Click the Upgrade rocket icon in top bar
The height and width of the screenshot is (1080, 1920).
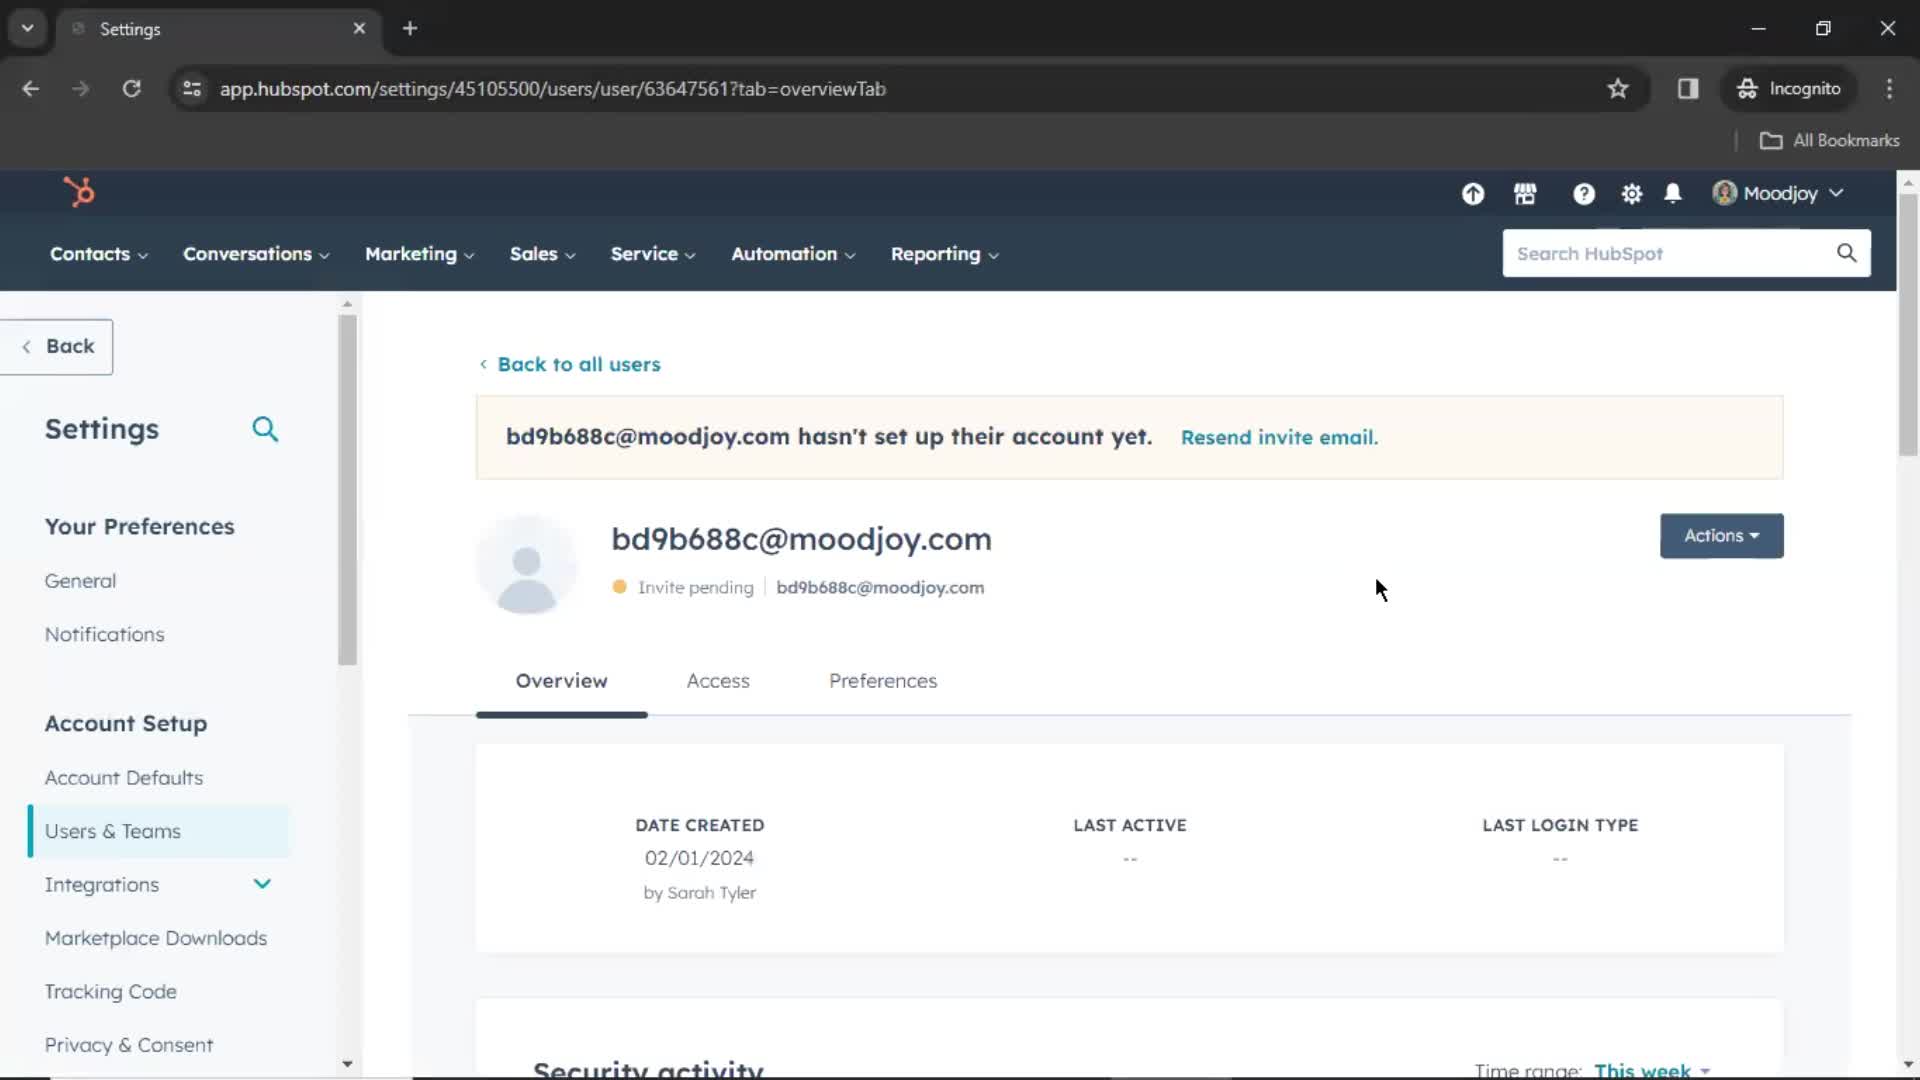[1473, 194]
